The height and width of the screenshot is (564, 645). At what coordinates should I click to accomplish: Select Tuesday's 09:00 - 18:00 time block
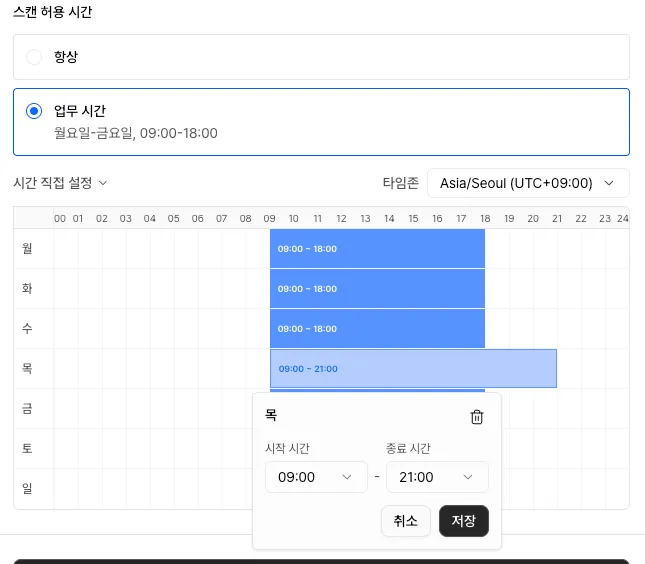(377, 289)
